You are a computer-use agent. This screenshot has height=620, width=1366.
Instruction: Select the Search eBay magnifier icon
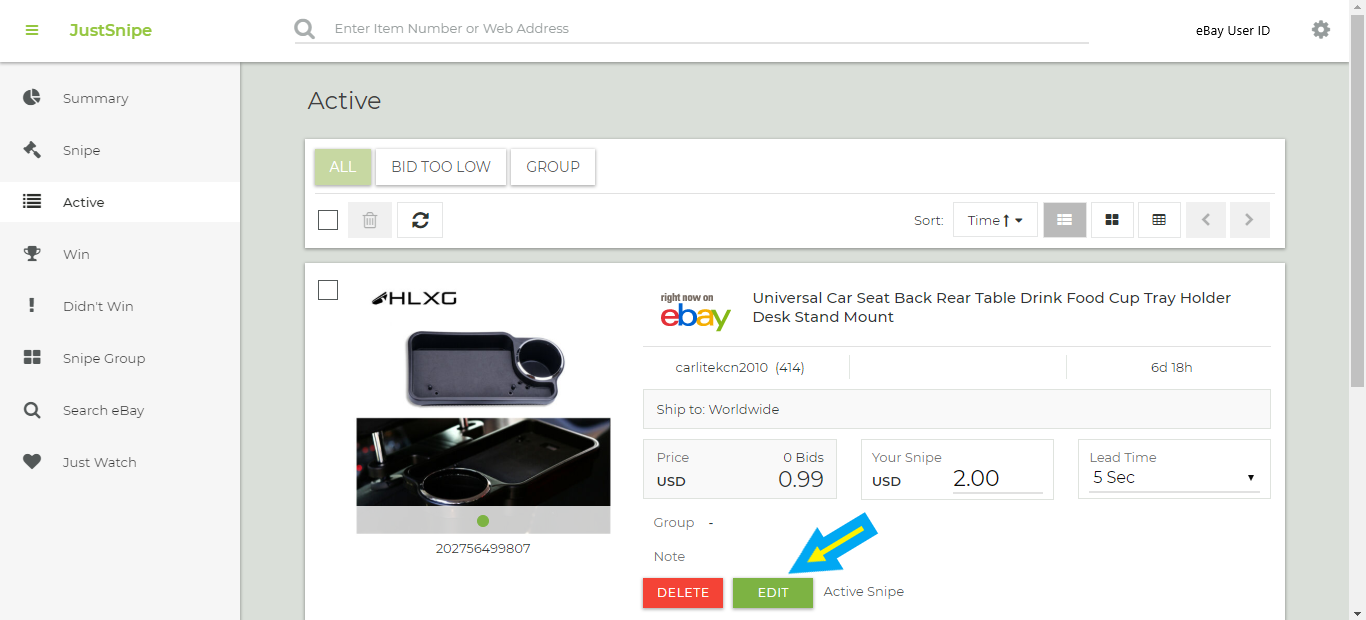[31, 410]
